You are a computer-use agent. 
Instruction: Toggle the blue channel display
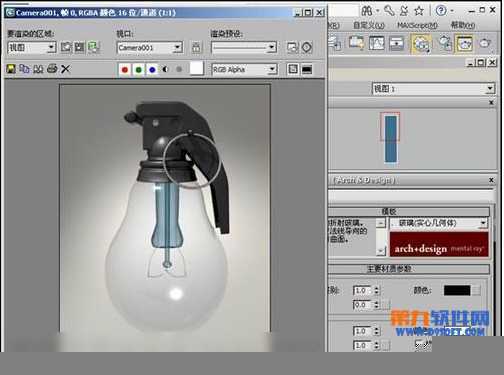click(152, 69)
